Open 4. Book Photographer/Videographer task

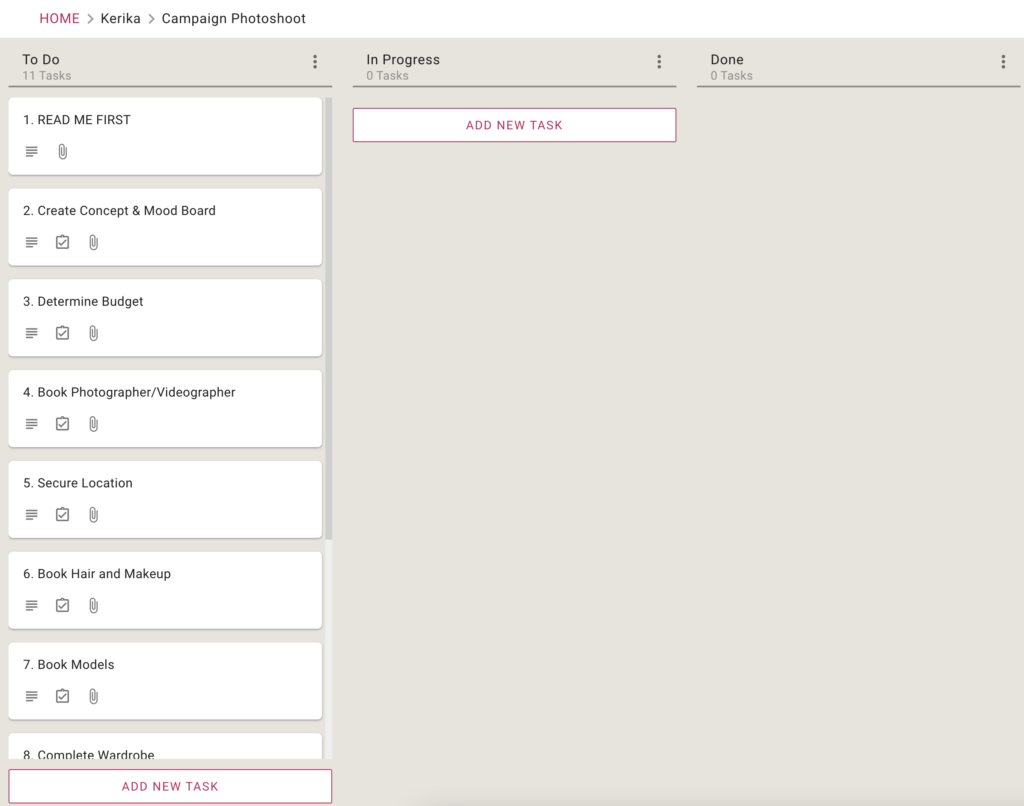click(x=165, y=408)
